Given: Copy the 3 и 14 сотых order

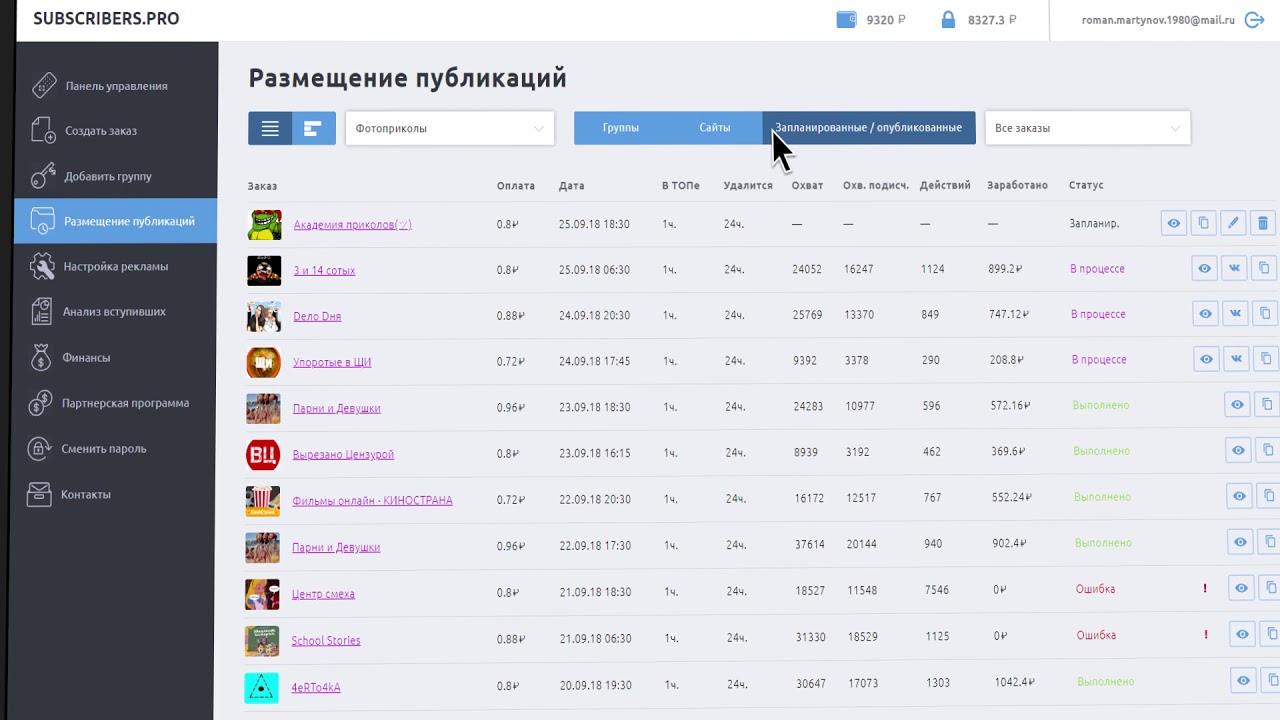Looking at the screenshot, I should click(x=1265, y=268).
